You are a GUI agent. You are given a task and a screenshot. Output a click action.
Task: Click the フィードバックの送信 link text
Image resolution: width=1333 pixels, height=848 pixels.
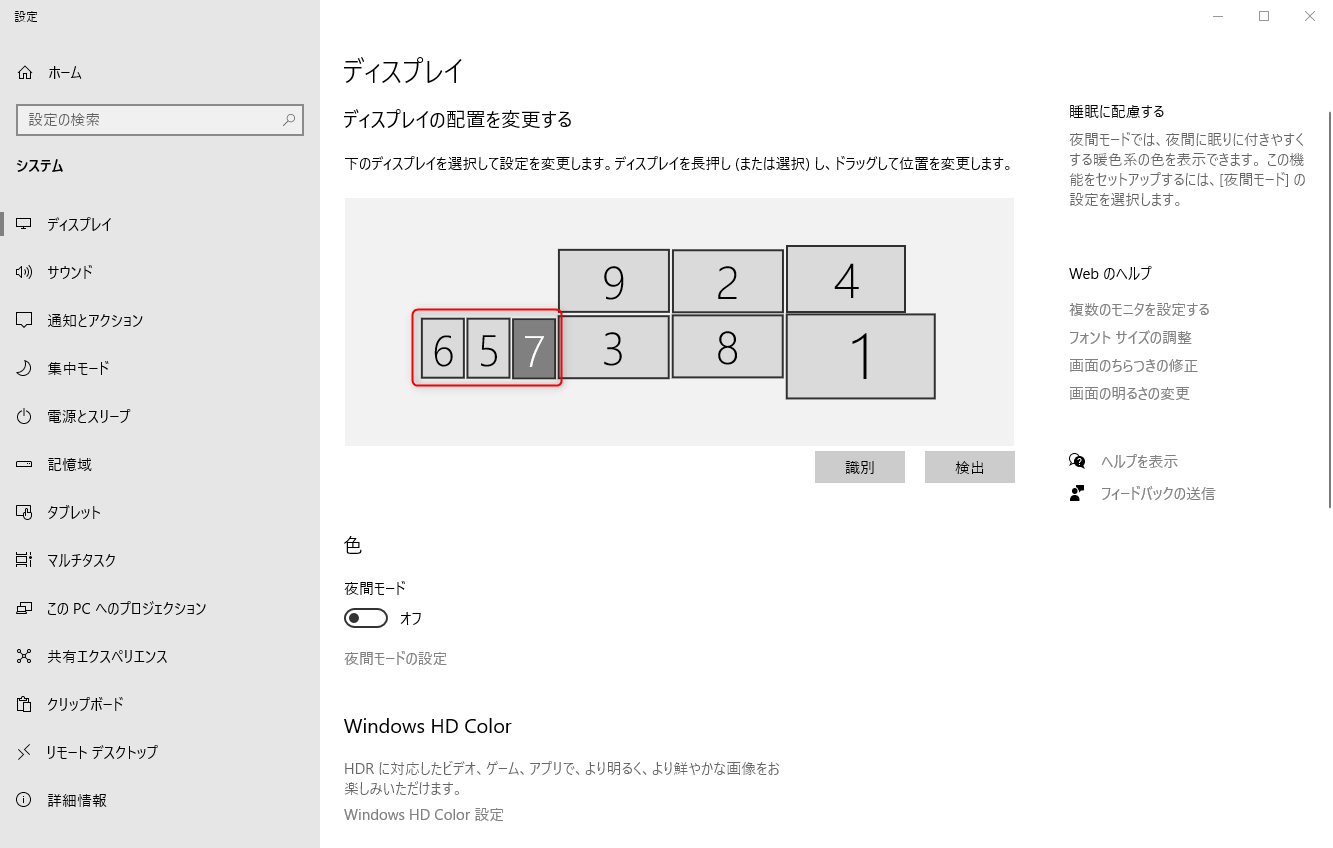coord(1158,494)
